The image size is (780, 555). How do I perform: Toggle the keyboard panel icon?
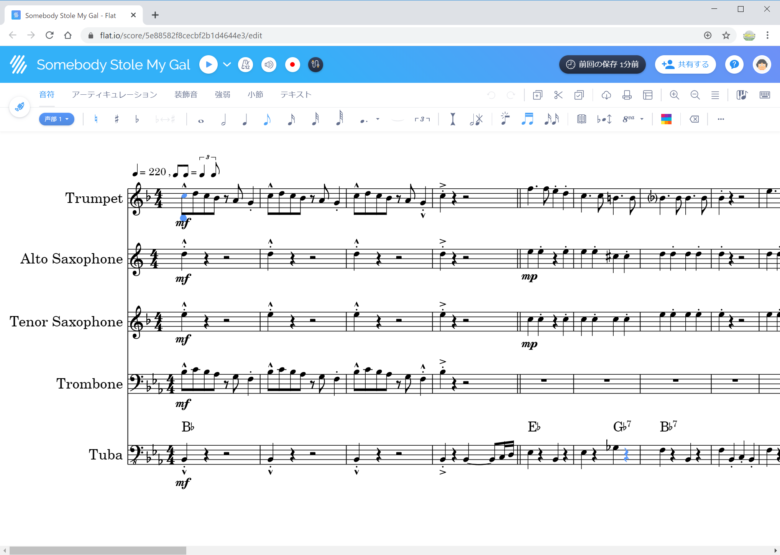765,95
